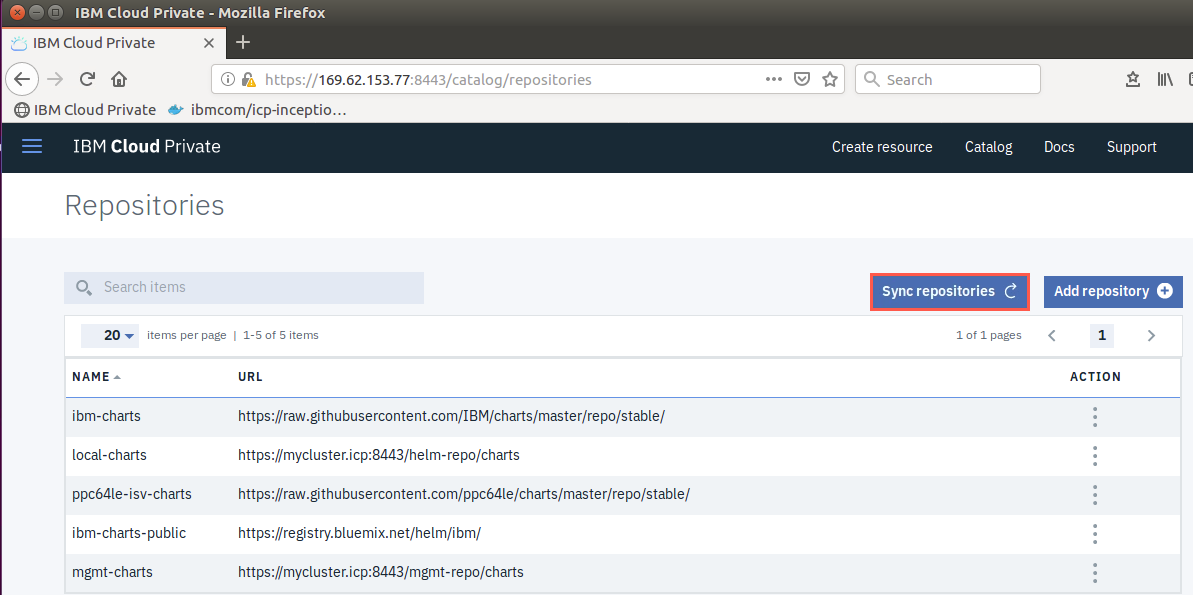This screenshot has width=1193, height=595.
Task: Open page actions three-dot menu in address bar
Action: pos(774,79)
